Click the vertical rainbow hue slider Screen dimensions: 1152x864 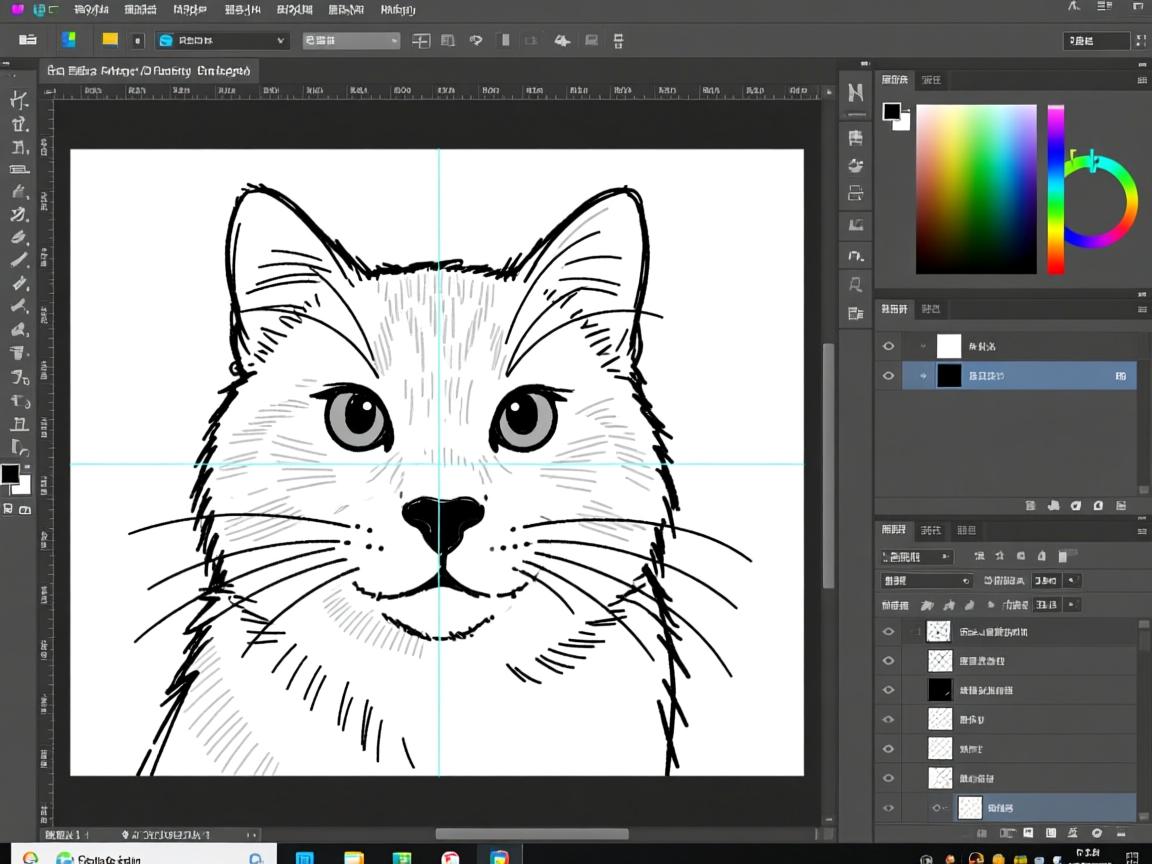click(1055, 190)
